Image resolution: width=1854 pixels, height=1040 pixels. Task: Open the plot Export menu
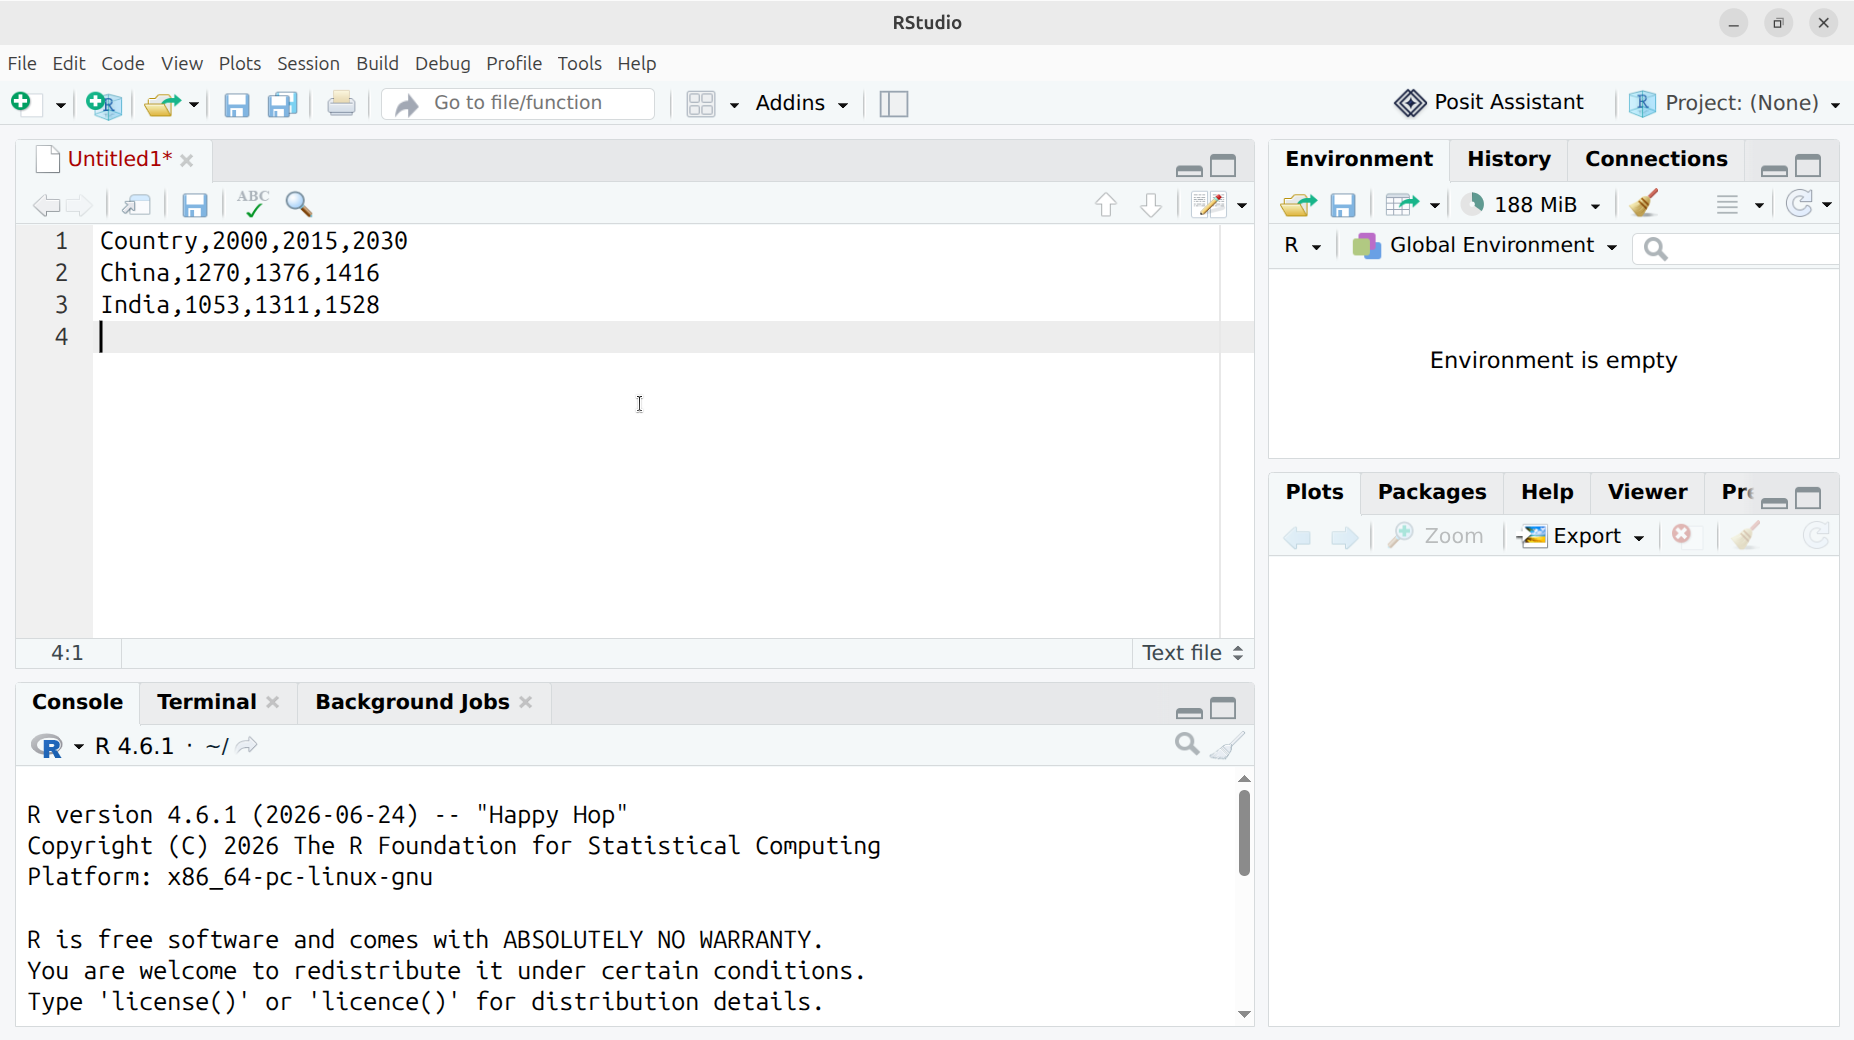pyautogui.click(x=1581, y=536)
